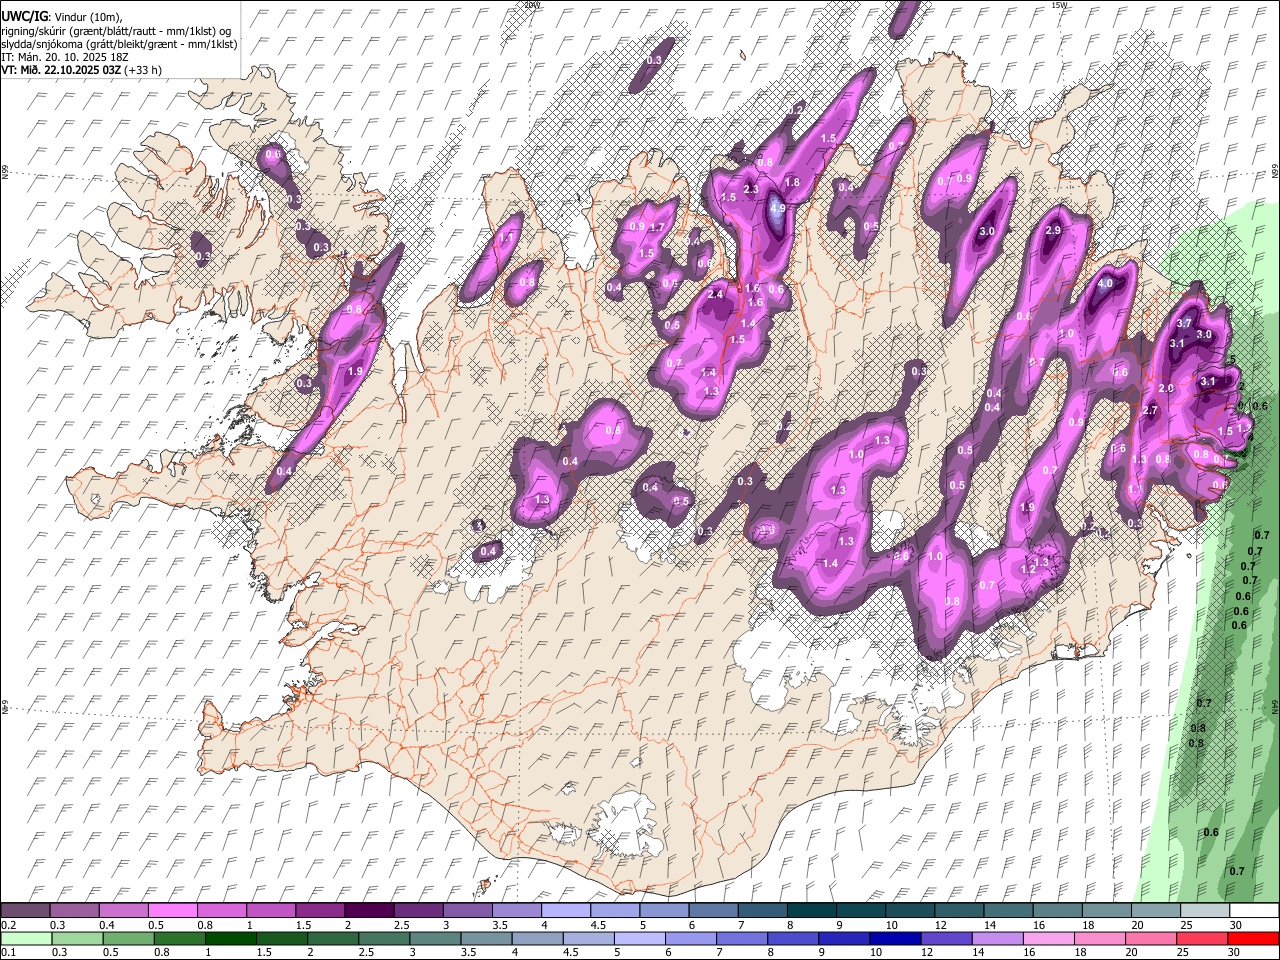
Task: Select the violet 14 swatch in the lower scale
Action: pos(998,938)
